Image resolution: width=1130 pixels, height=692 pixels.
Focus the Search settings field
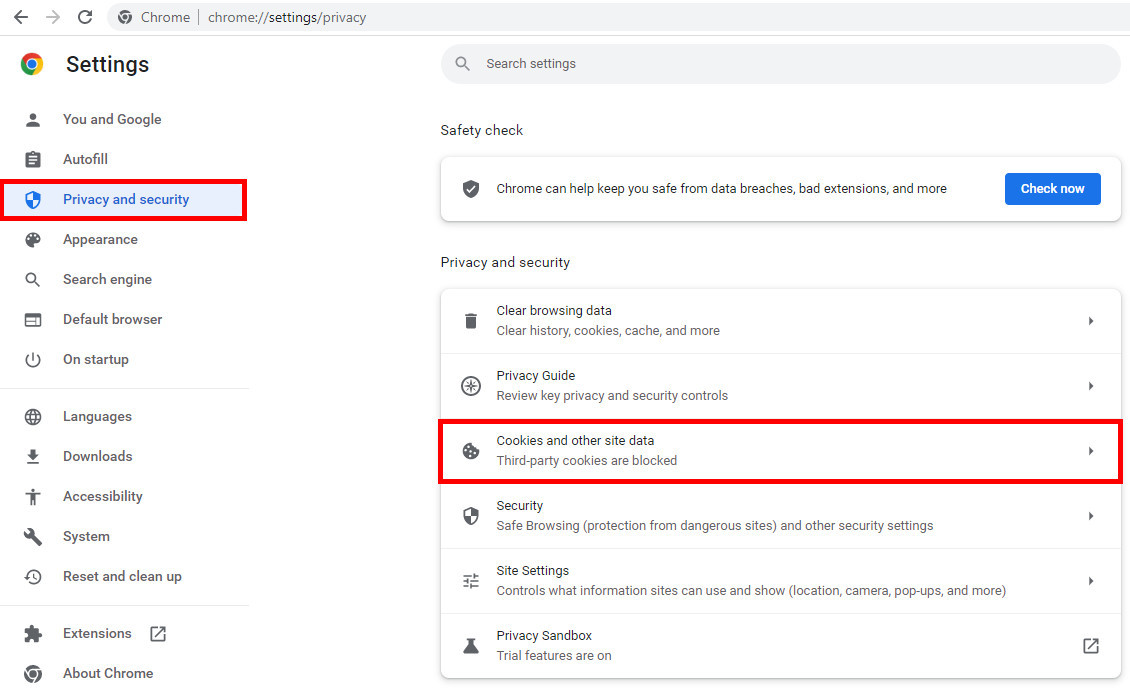pyautogui.click(x=780, y=63)
